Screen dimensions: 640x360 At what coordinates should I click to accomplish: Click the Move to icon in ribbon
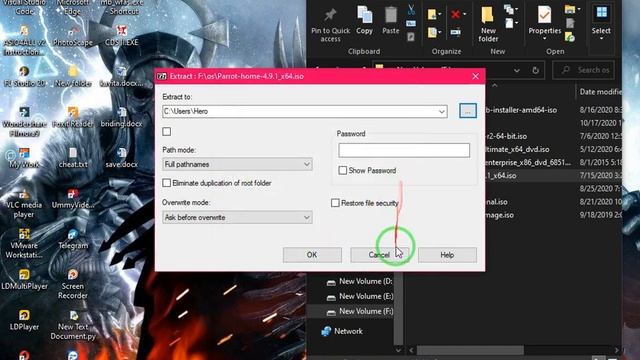click(432, 15)
